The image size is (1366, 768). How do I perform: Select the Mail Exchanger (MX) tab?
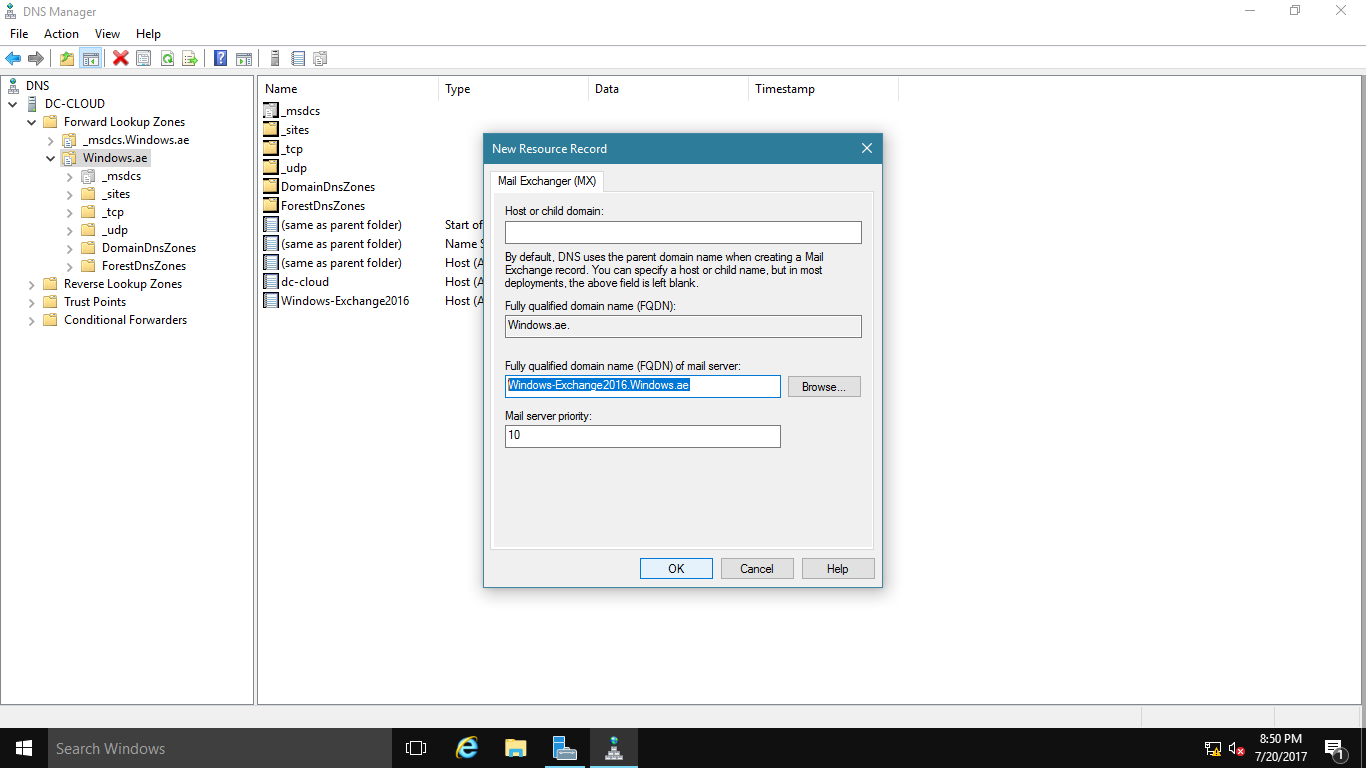click(x=547, y=181)
